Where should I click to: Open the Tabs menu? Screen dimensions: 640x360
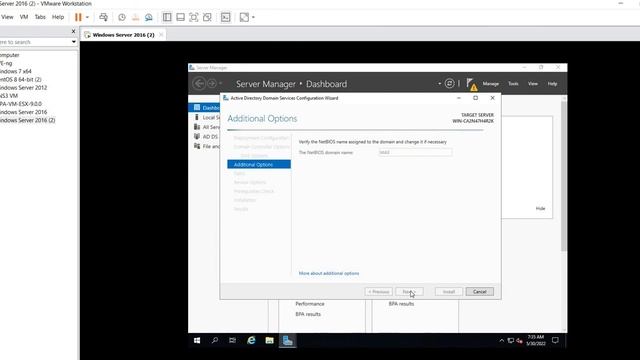click(x=40, y=17)
